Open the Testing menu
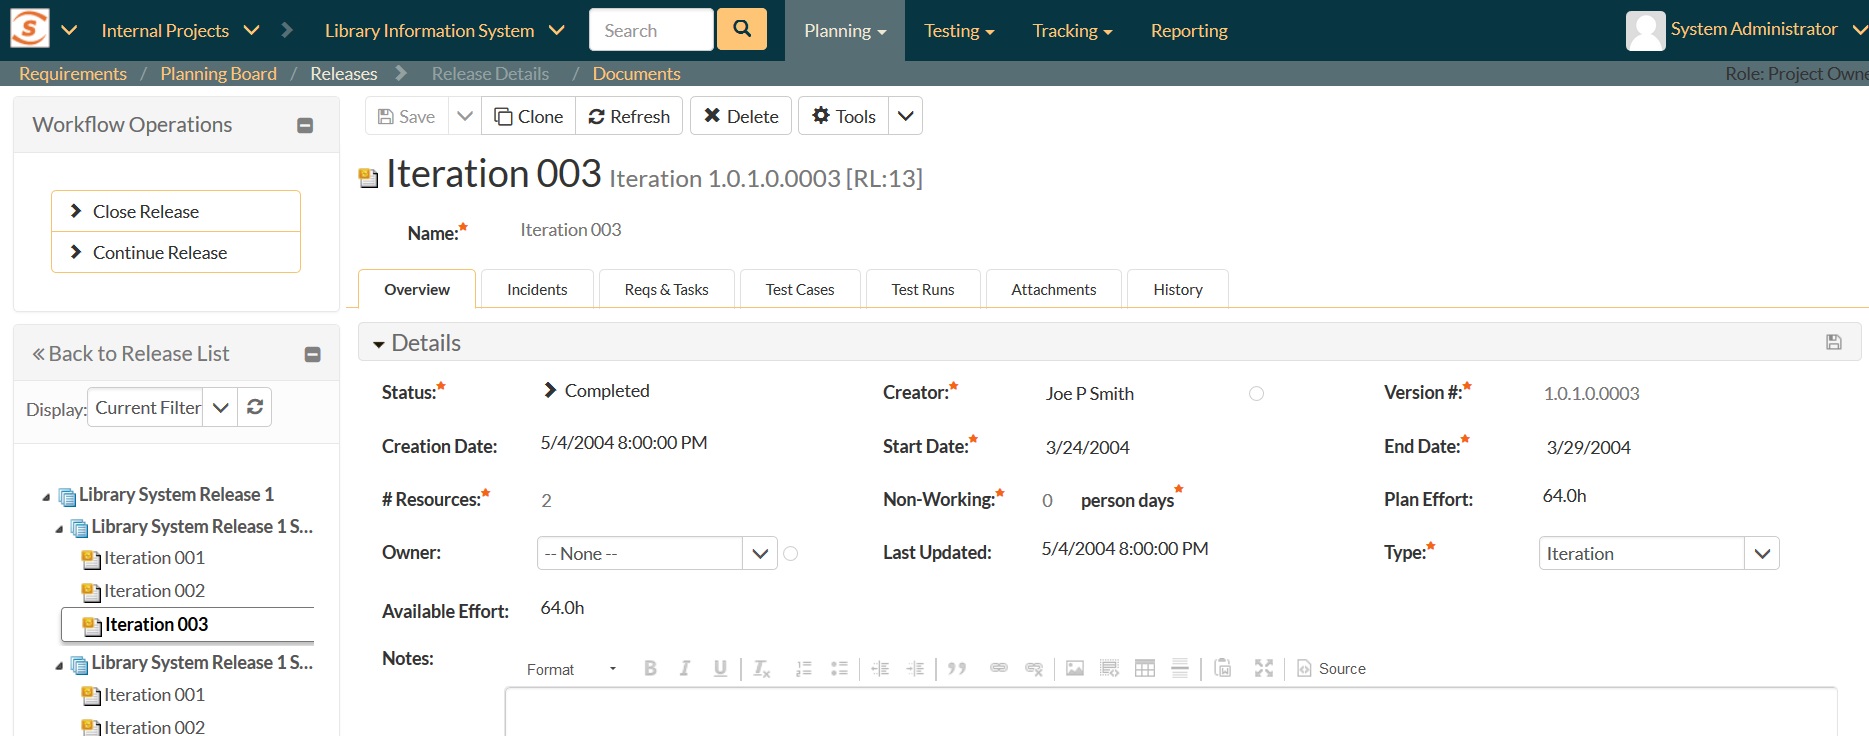The image size is (1869, 736). click(x=959, y=30)
